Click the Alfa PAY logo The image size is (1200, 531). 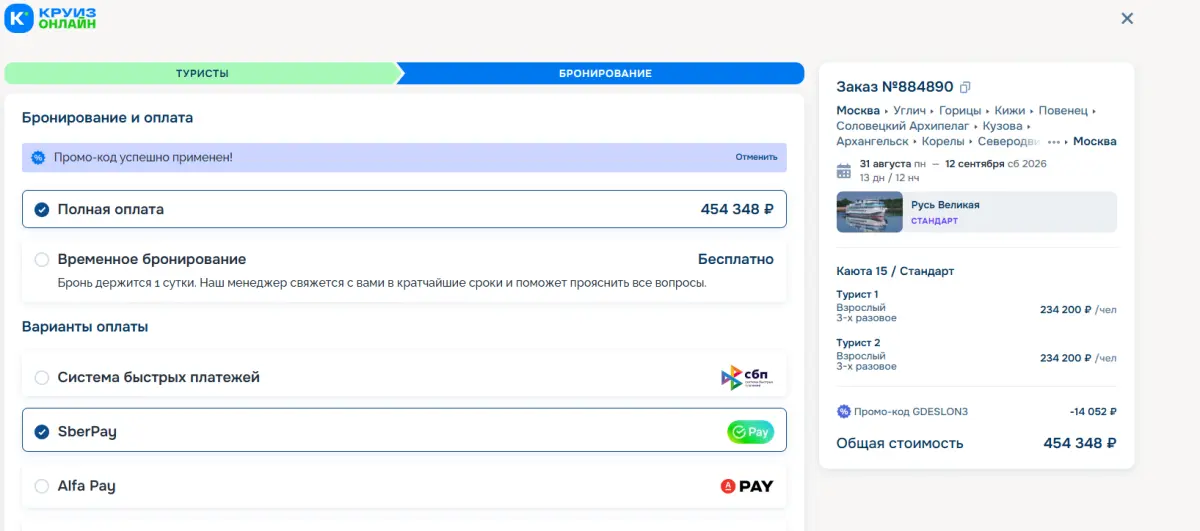(747, 486)
